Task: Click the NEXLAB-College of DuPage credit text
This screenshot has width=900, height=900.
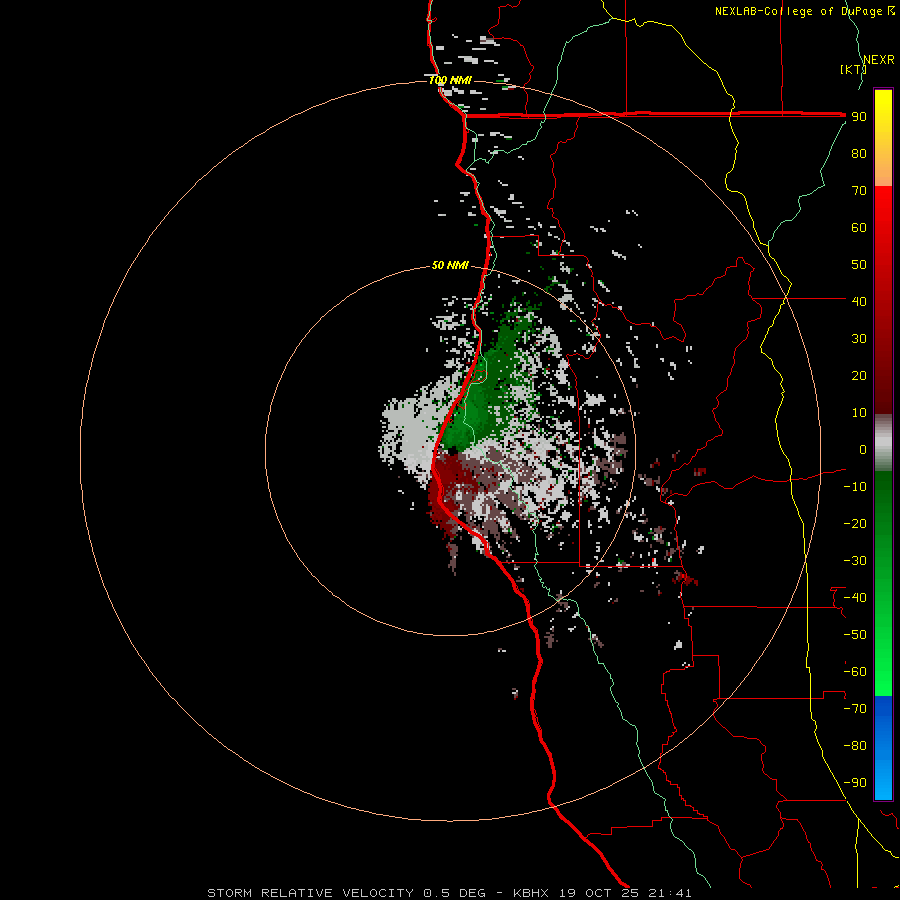Action: coord(805,11)
